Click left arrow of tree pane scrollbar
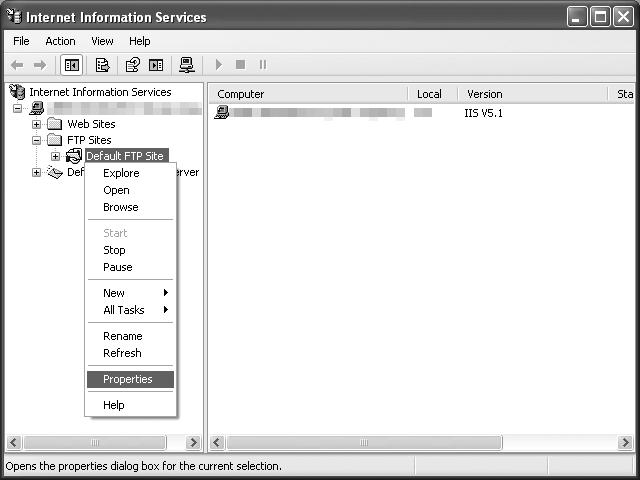Screen dimensions: 640x480 click(14, 442)
